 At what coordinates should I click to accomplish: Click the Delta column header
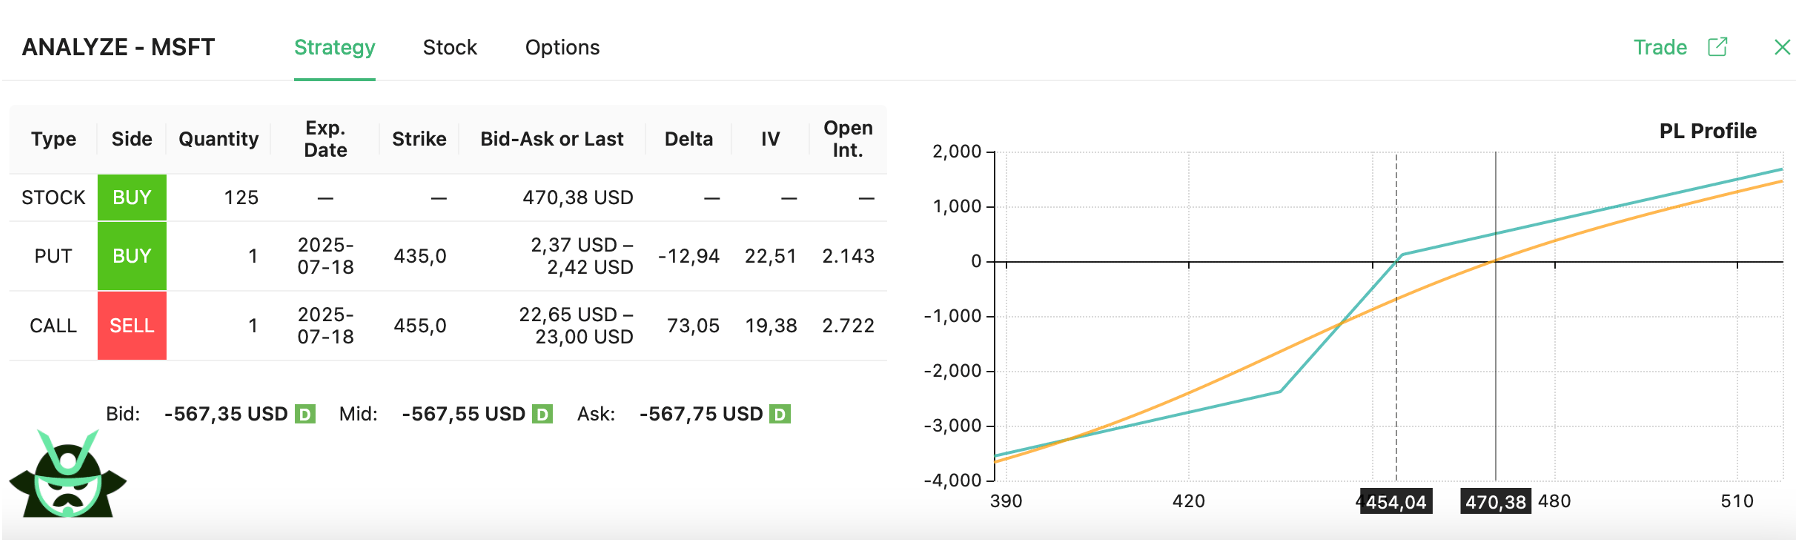coord(688,139)
